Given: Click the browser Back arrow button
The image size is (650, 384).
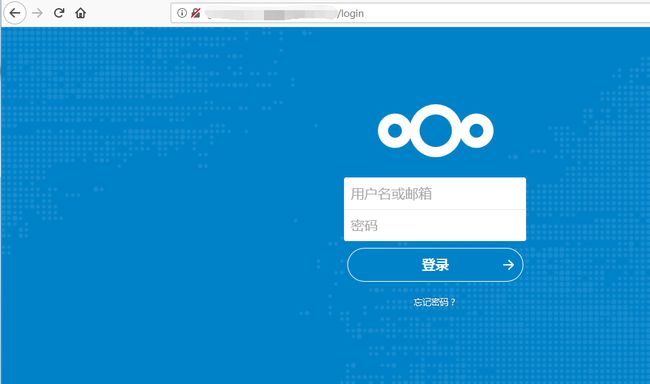Looking at the screenshot, I should pyautogui.click(x=15, y=13).
